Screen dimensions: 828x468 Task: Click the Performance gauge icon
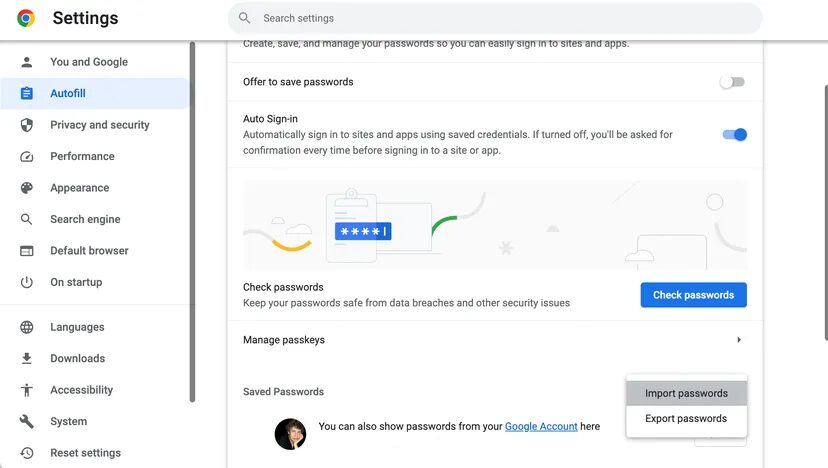[27, 156]
